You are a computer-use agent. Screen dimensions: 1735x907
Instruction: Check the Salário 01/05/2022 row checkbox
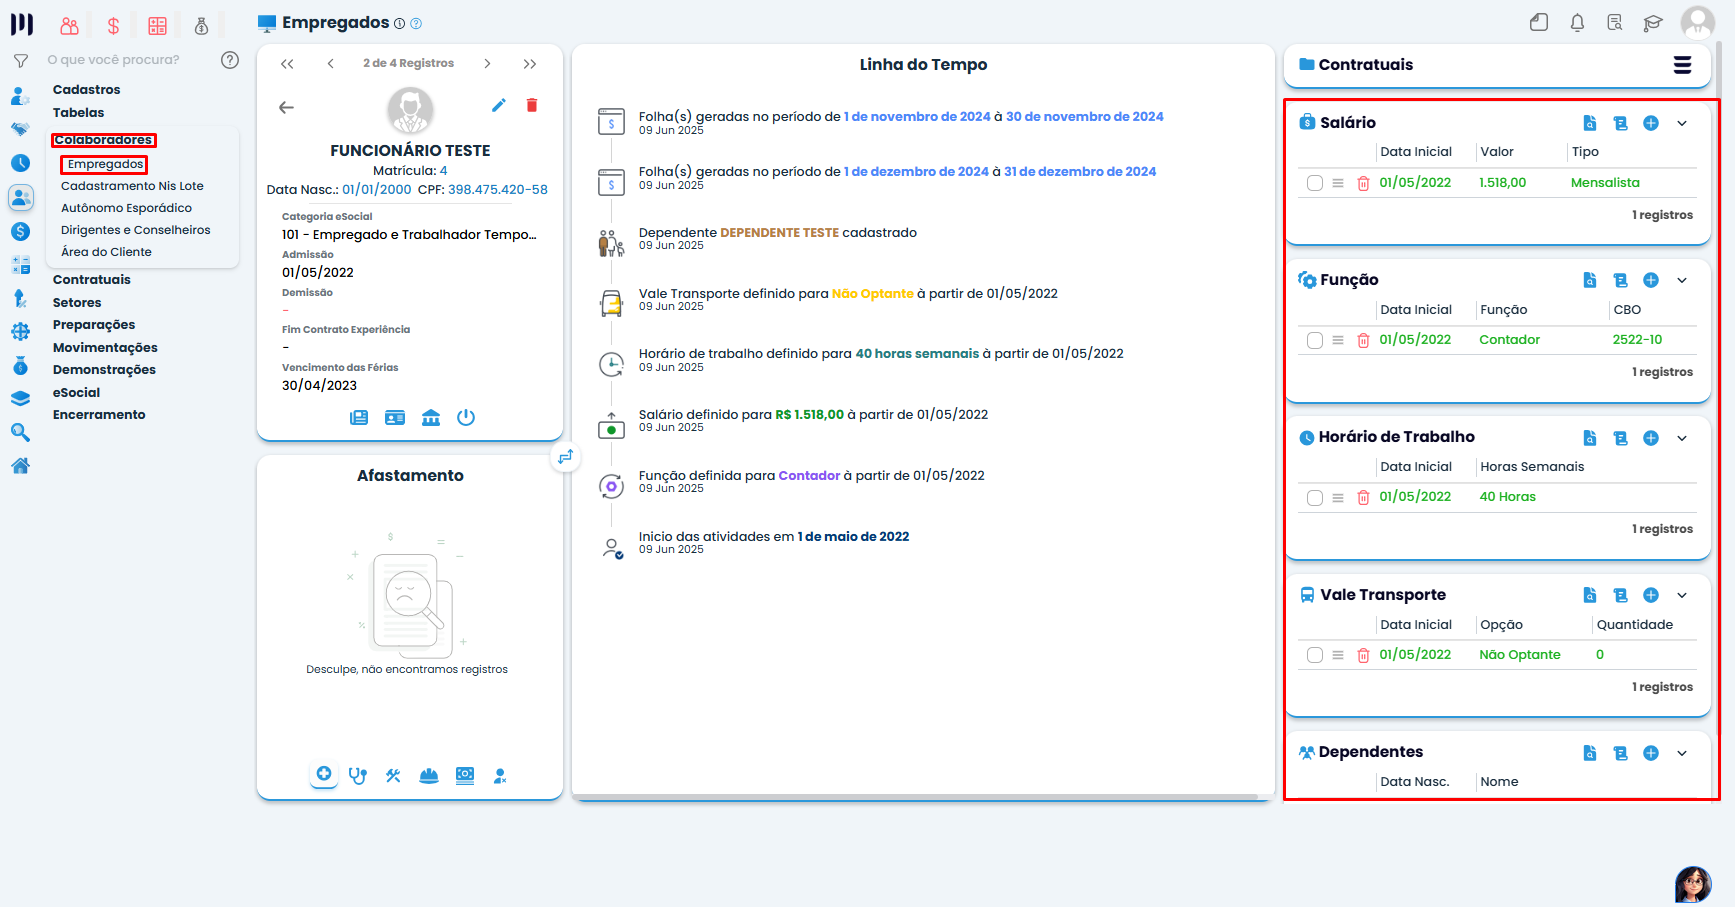point(1315,183)
